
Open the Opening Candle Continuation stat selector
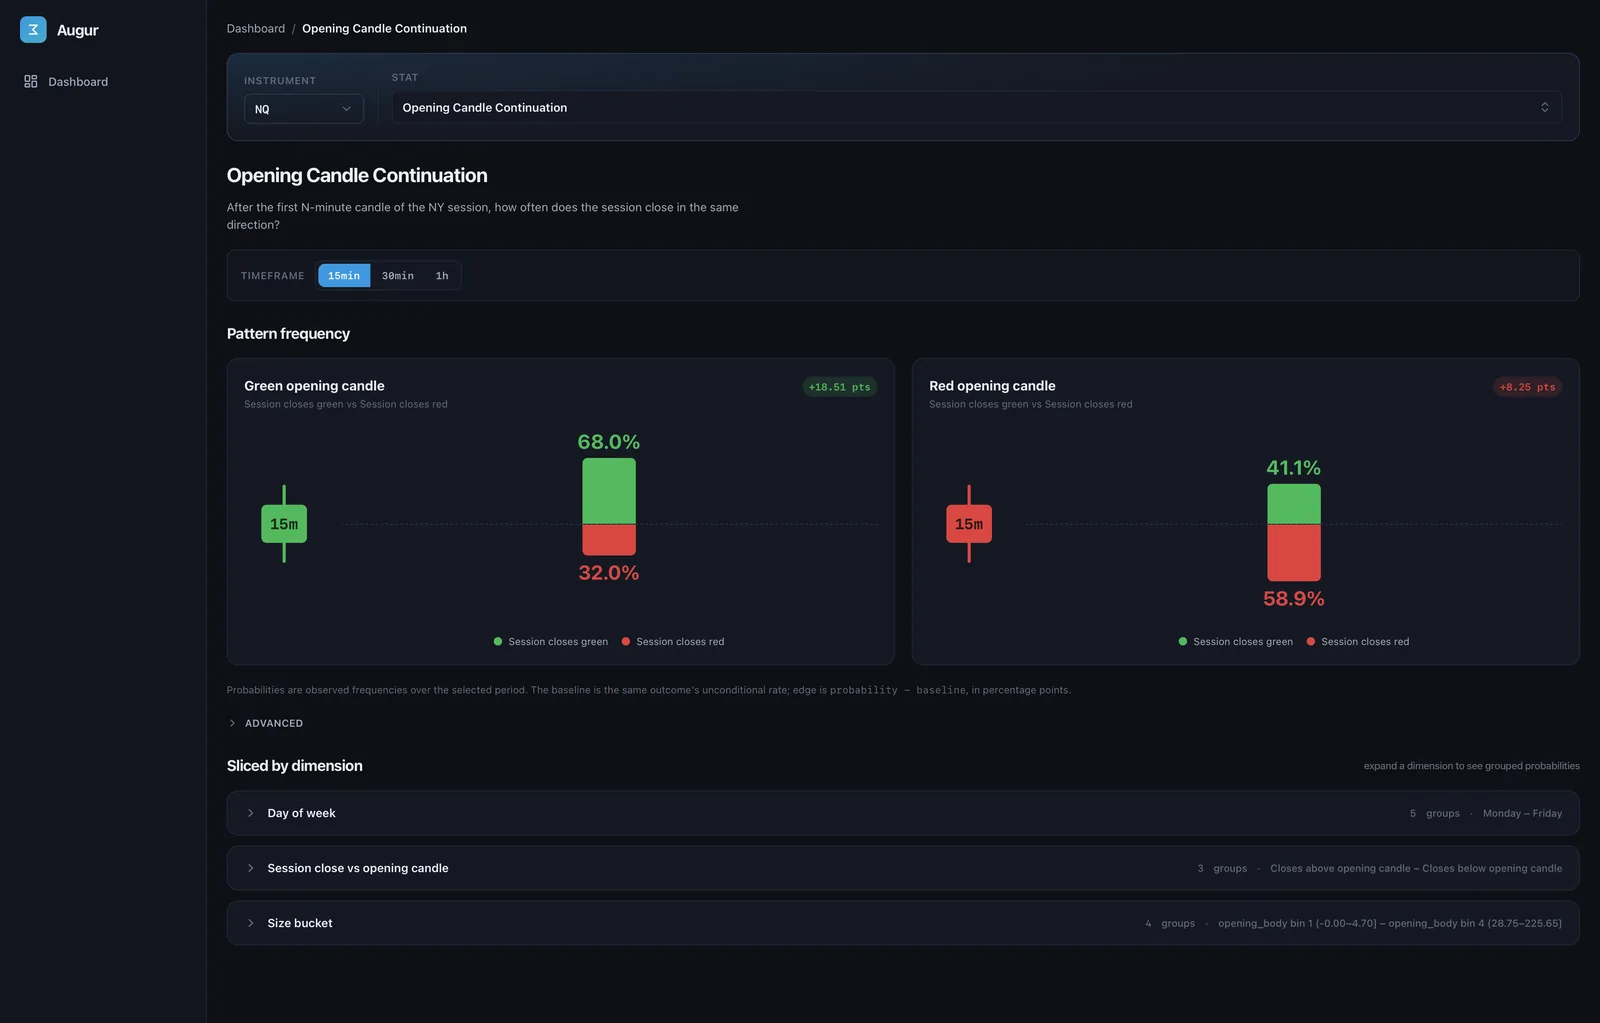click(x=977, y=108)
